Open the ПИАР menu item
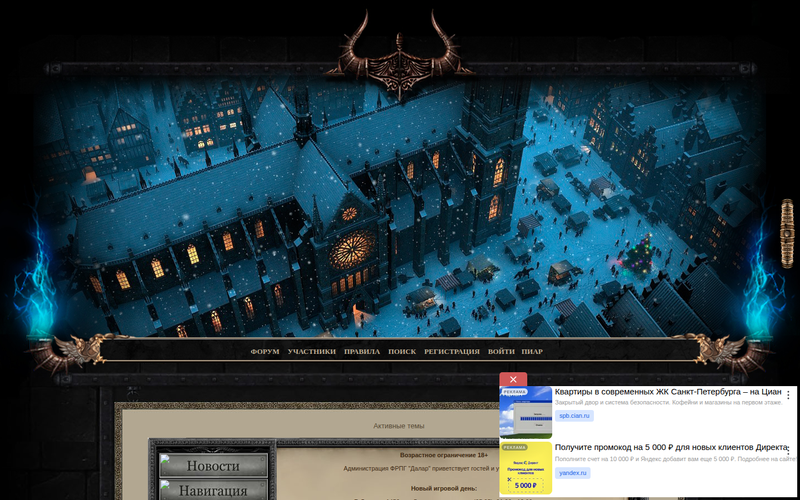Screen dimensions: 800x500 pyautogui.click(x=532, y=352)
